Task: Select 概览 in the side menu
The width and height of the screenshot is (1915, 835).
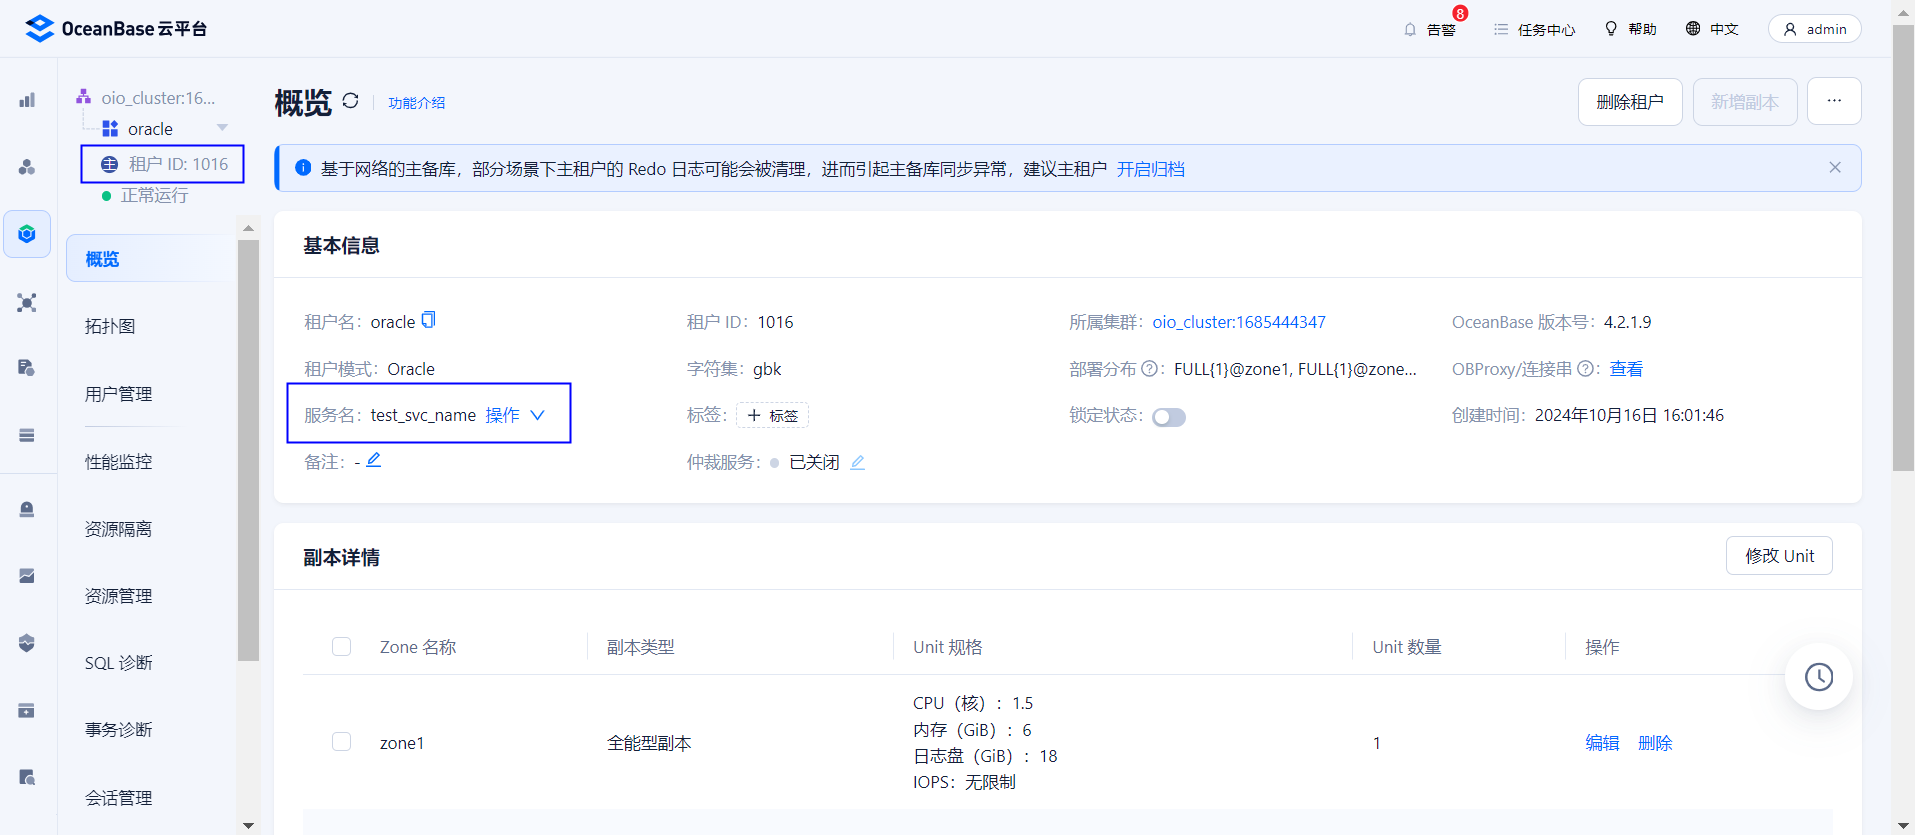Action: [148, 259]
